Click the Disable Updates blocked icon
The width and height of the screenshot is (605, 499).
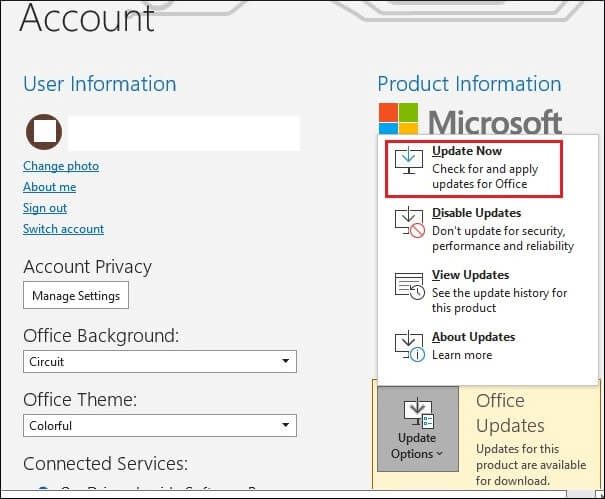tap(410, 223)
